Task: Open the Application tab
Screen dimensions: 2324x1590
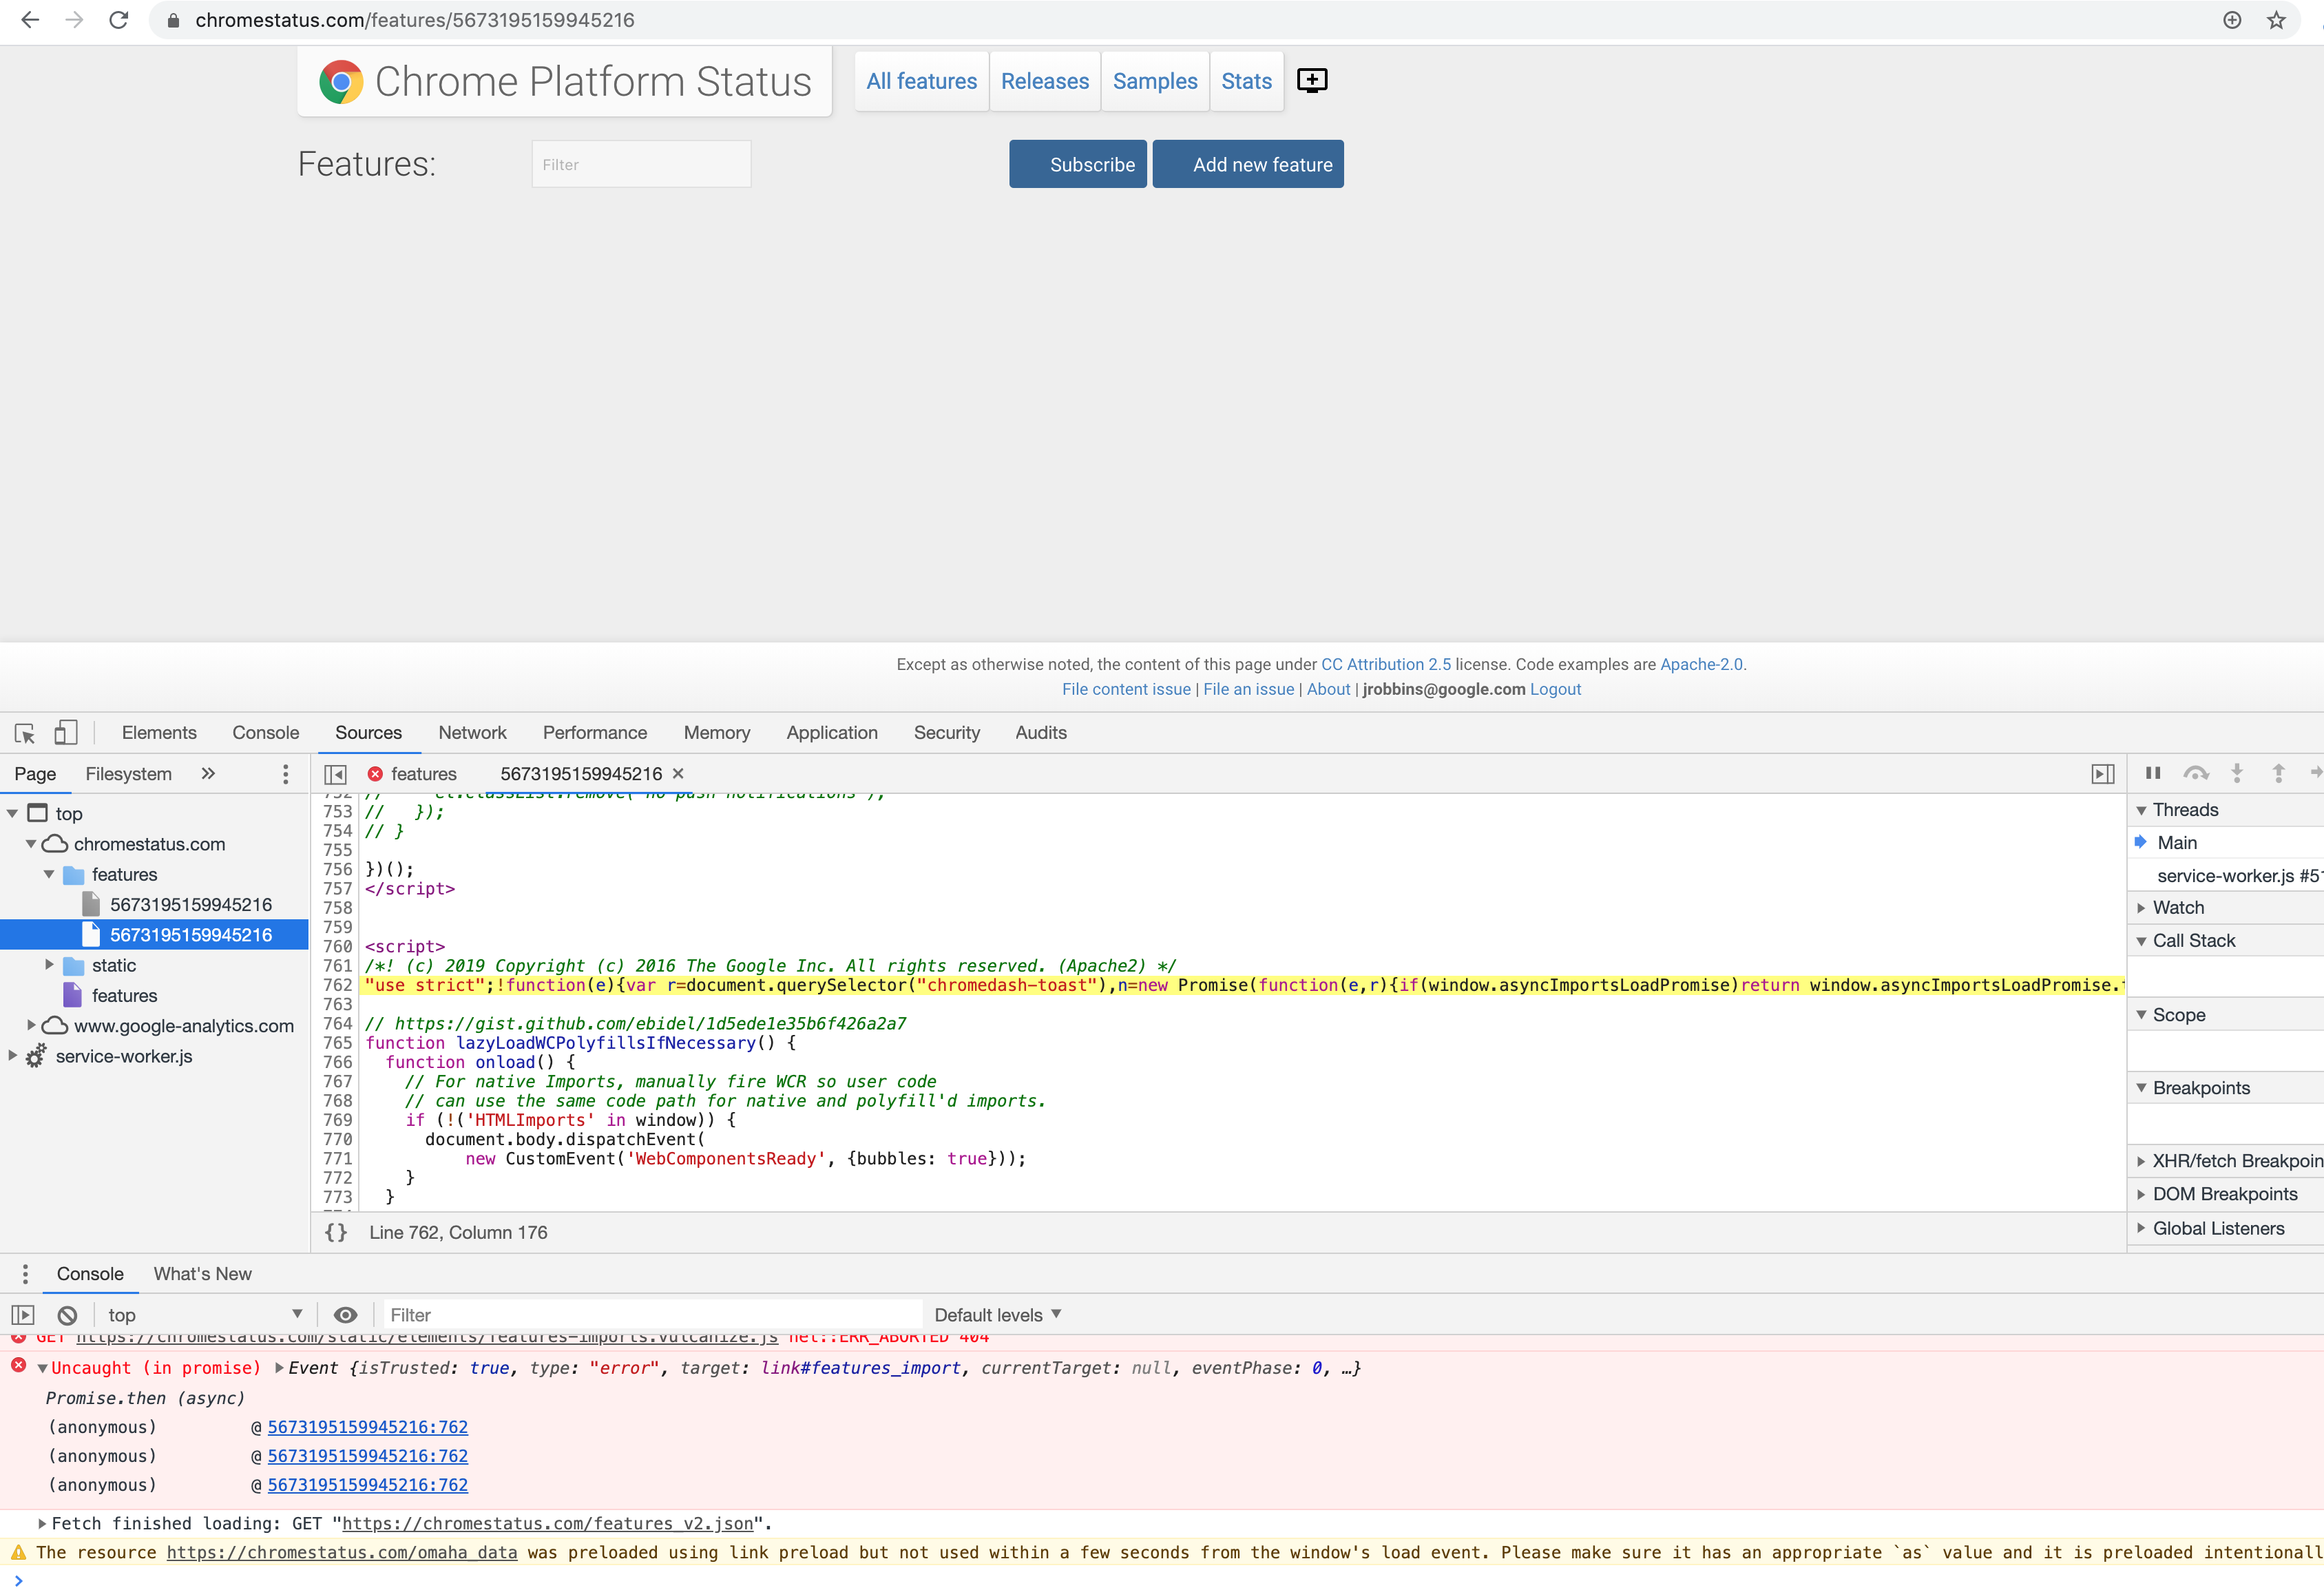Action: (x=832, y=733)
